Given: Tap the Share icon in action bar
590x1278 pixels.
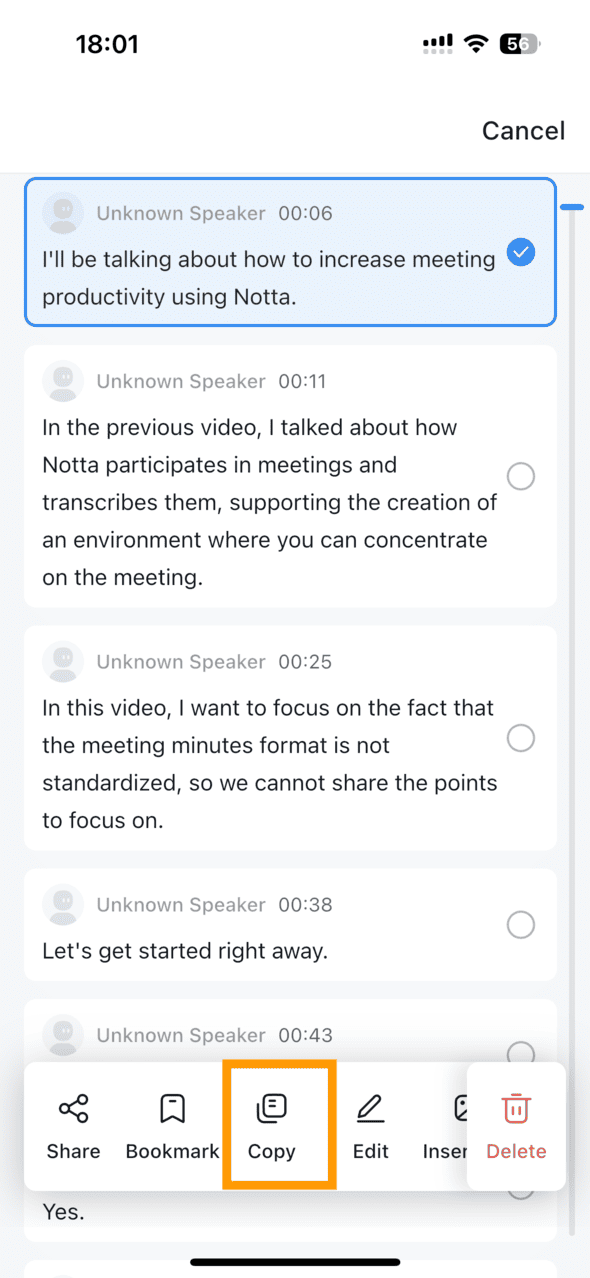Looking at the screenshot, I should pos(73,1109).
